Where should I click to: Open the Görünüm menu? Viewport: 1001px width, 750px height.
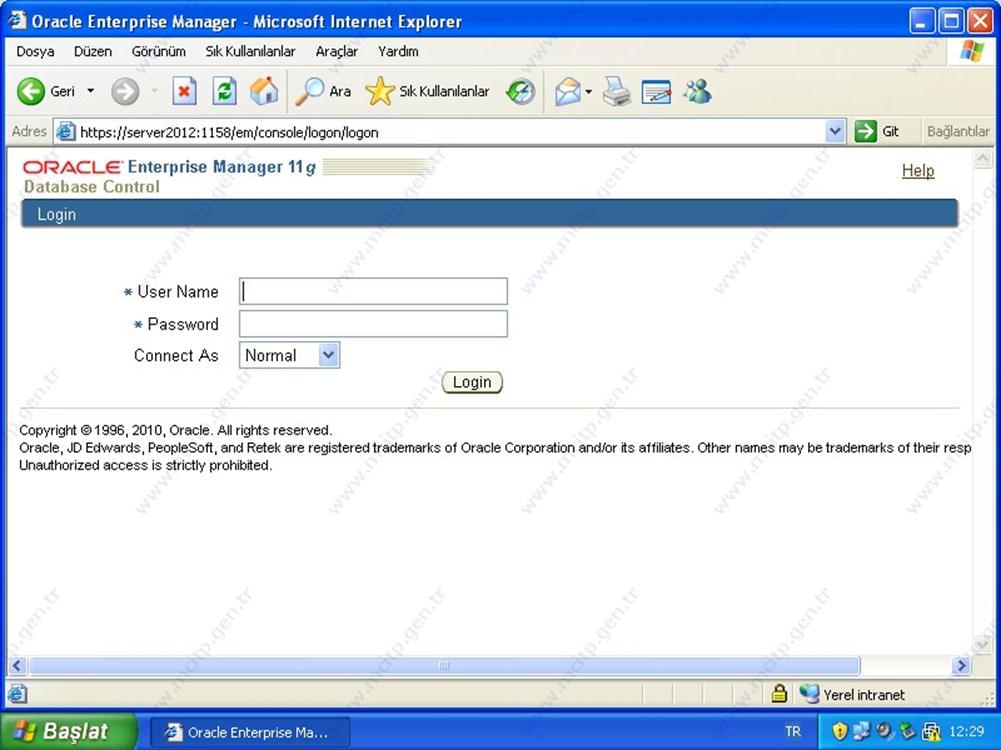click(158, 51)
